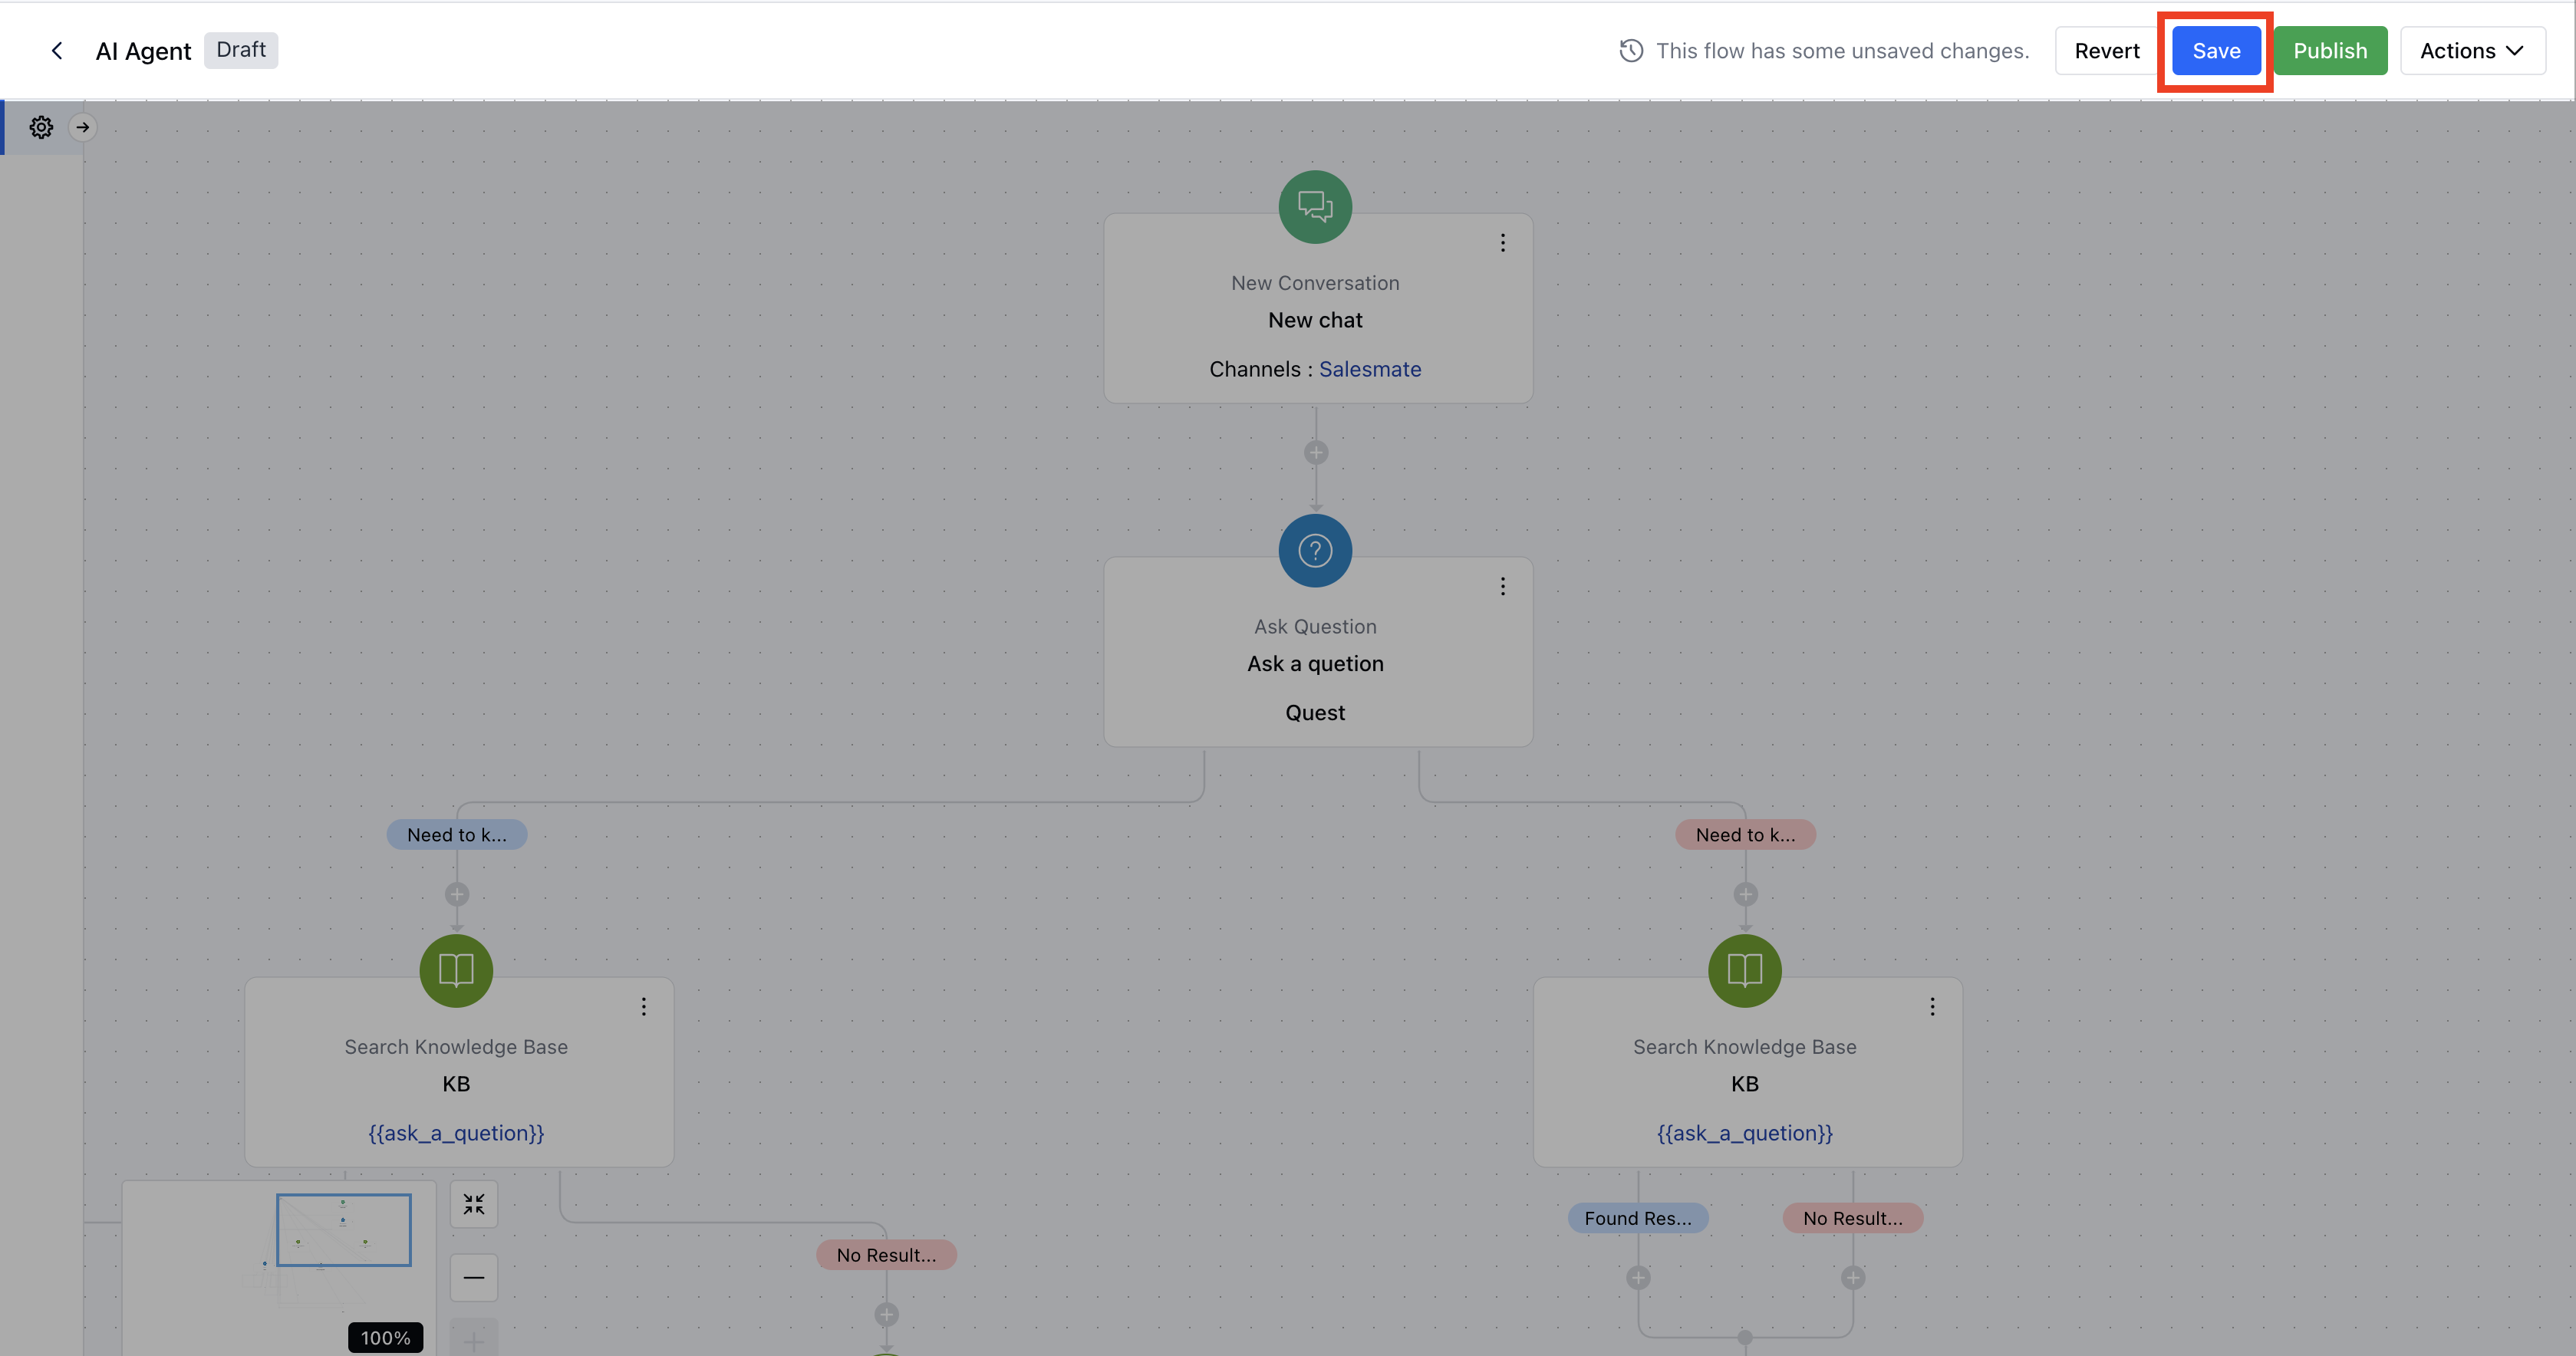
Task: Open Actions dropdown menu
Action: [2472, 50]
